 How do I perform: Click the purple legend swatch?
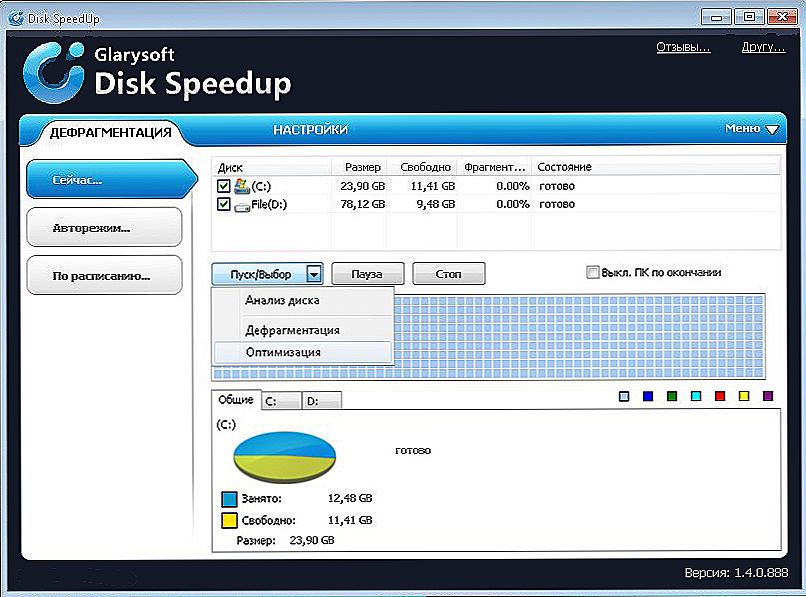pyautogui.click(x=768, y=396)
